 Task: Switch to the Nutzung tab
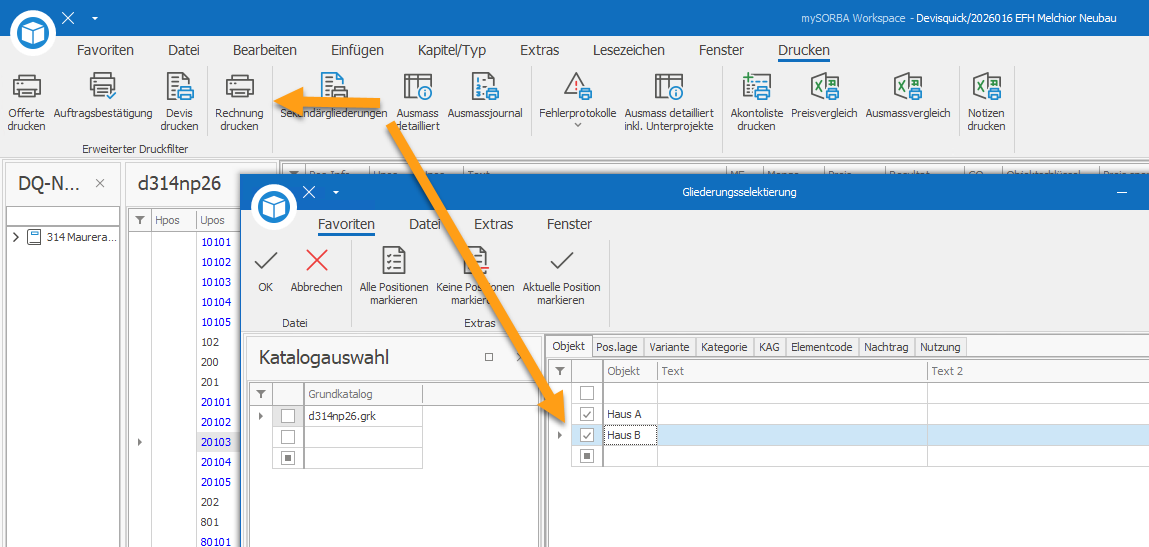[x=941, y=347]
